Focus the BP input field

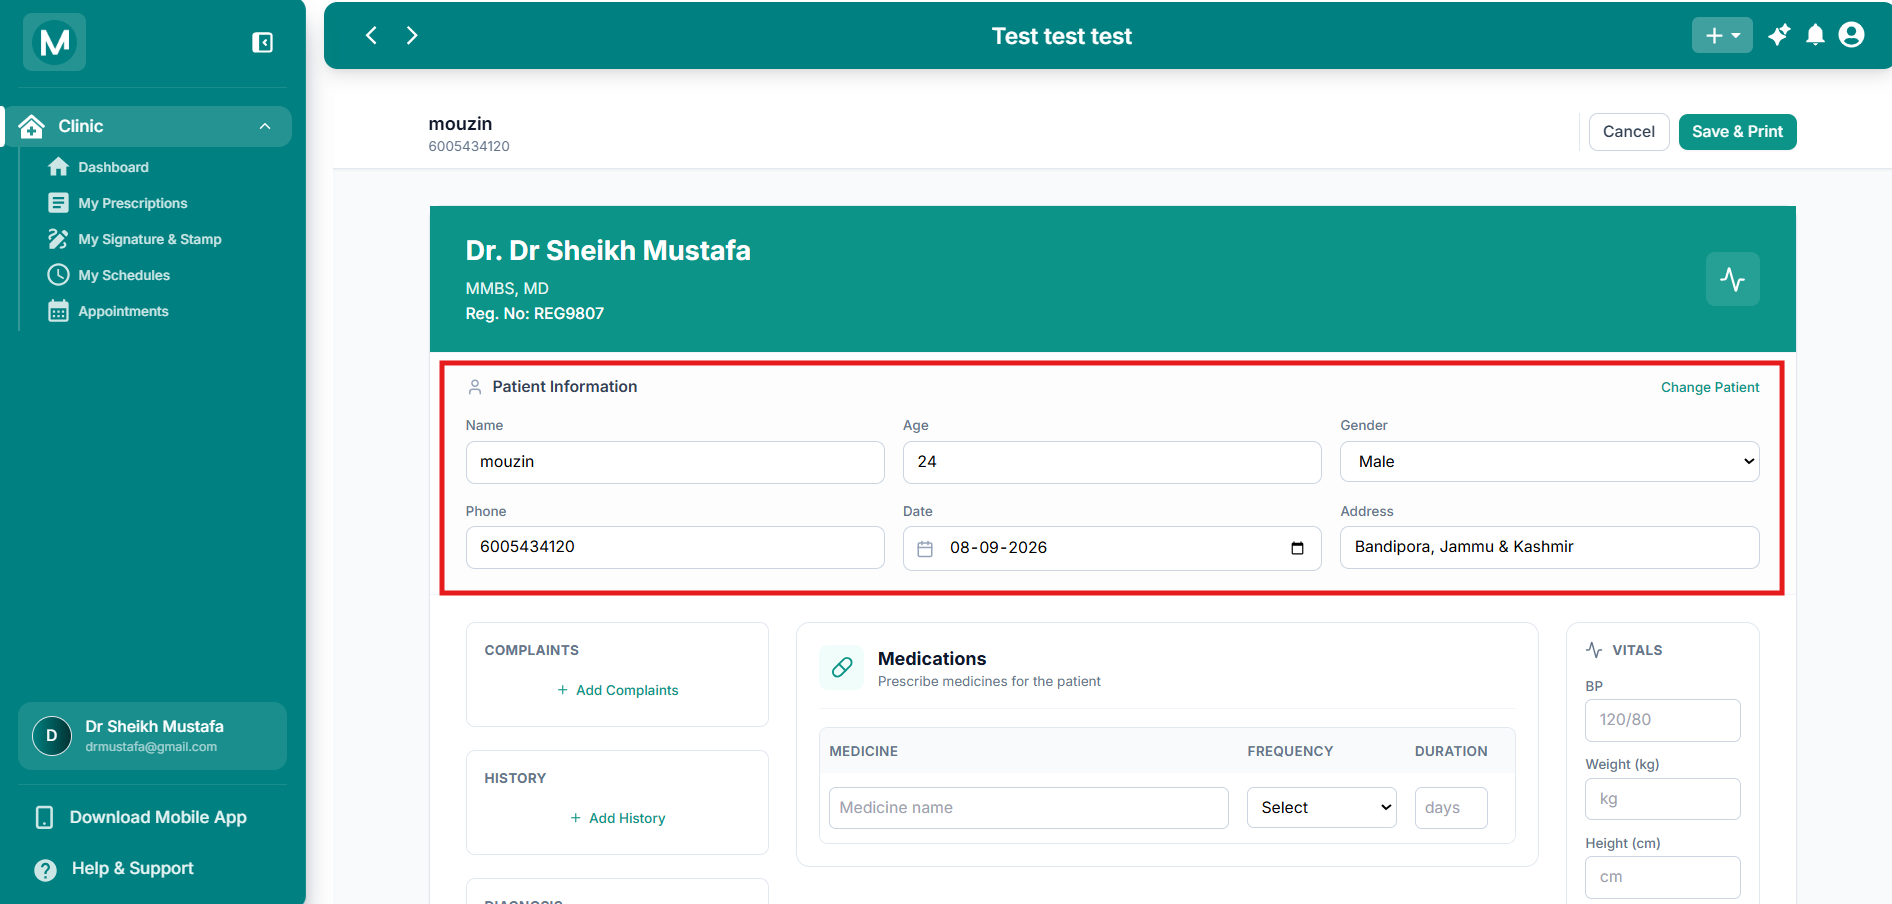(x=1662, y=720)
